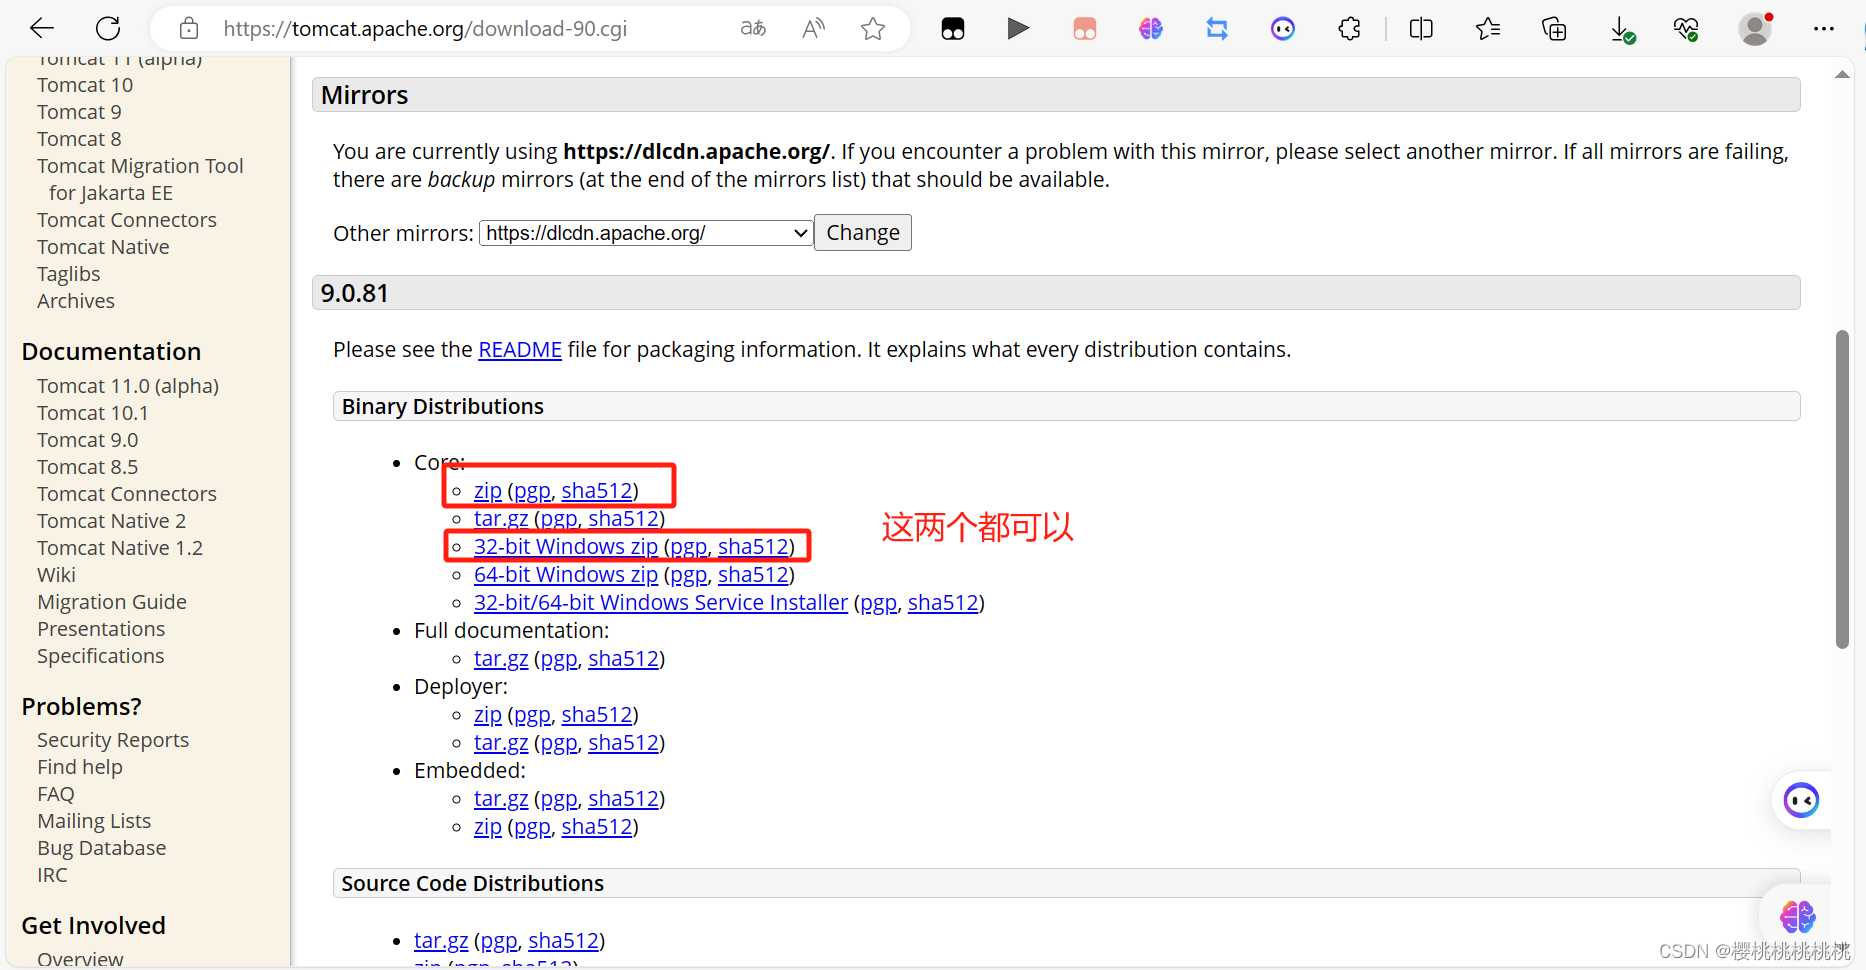Open the Wiki link
This screenshot has width=1866, height=970.
[x=56, y=575]
